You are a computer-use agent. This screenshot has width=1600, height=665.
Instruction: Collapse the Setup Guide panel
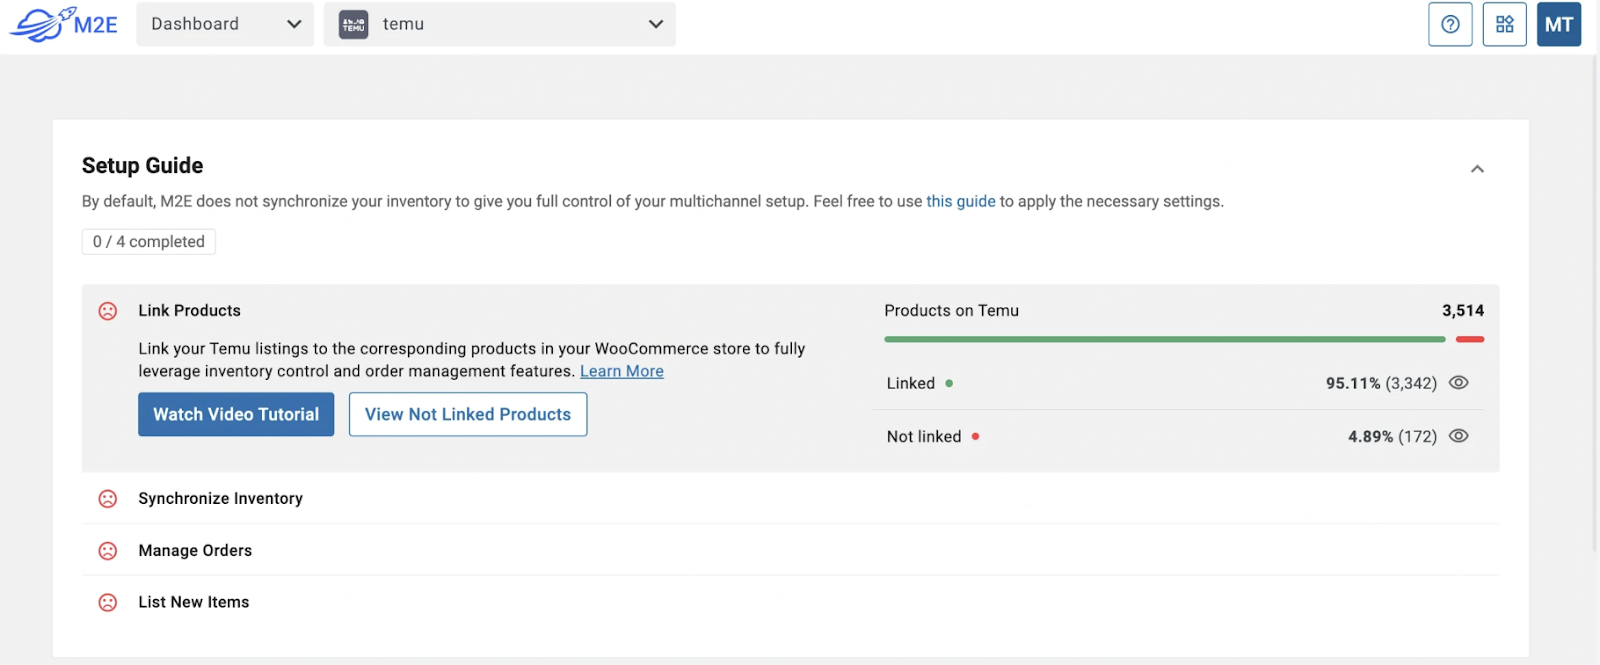click(1477, 169)
